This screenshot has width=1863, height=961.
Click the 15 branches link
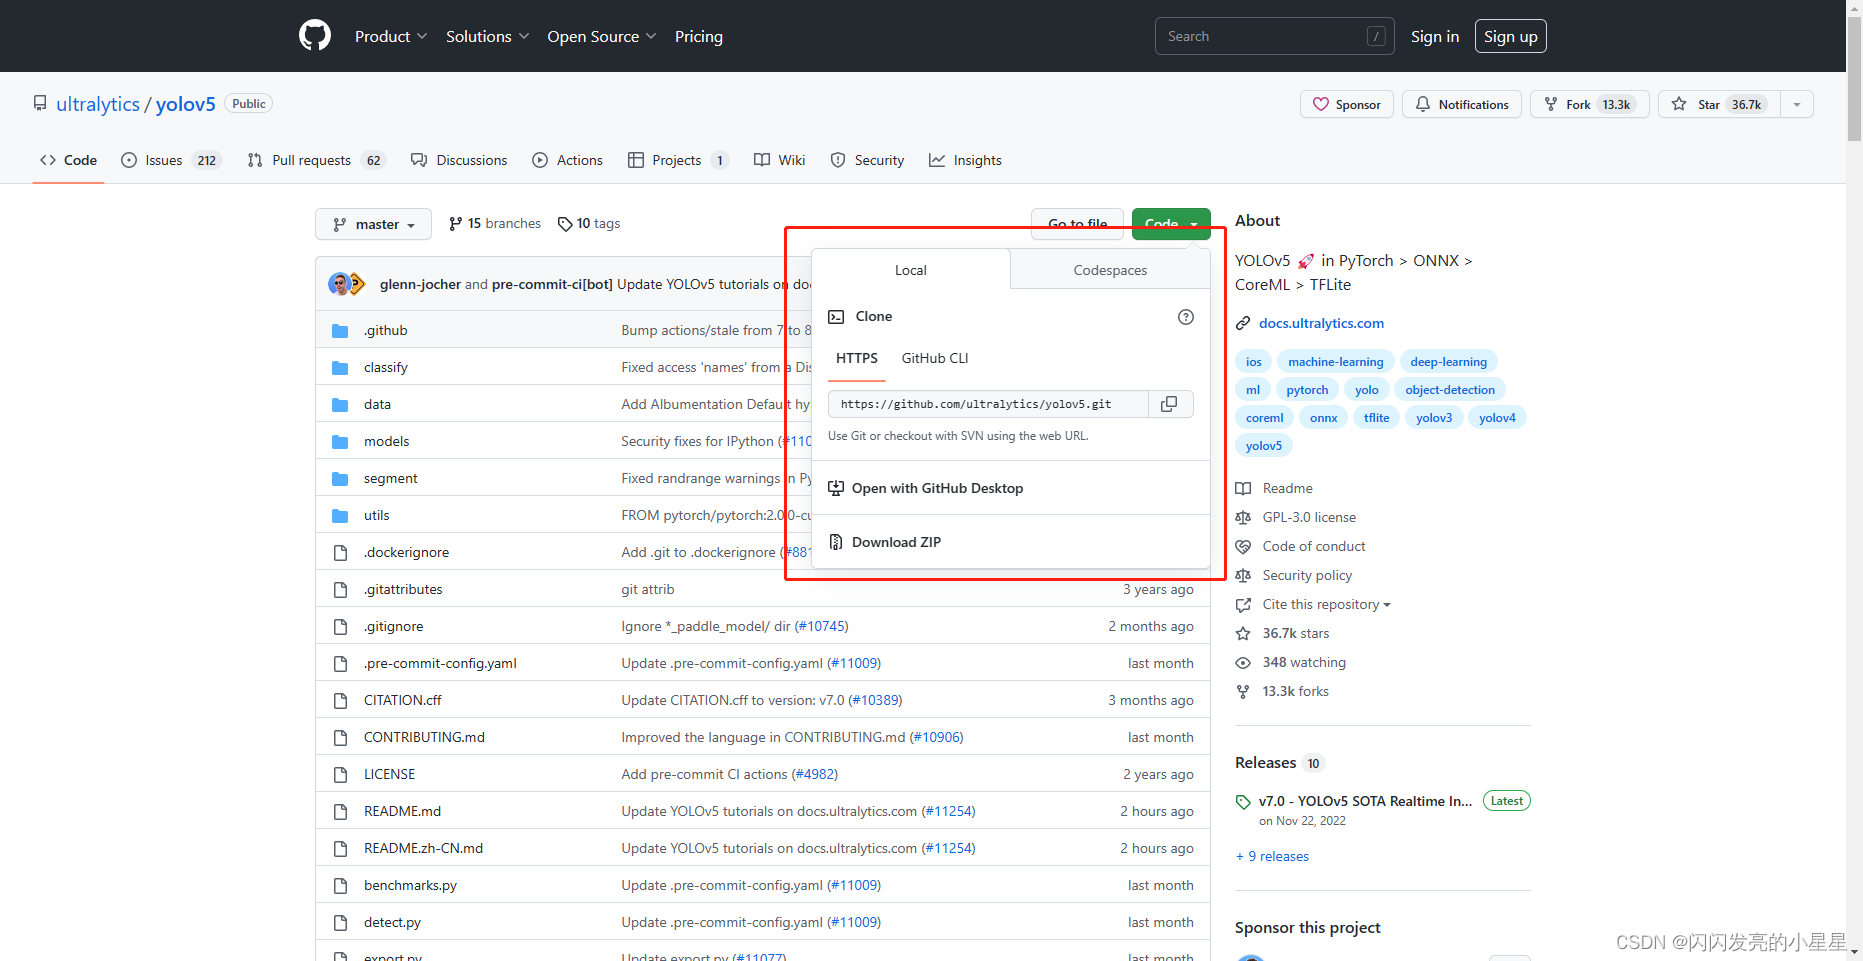pyautogui.click(x=495, y=224)
